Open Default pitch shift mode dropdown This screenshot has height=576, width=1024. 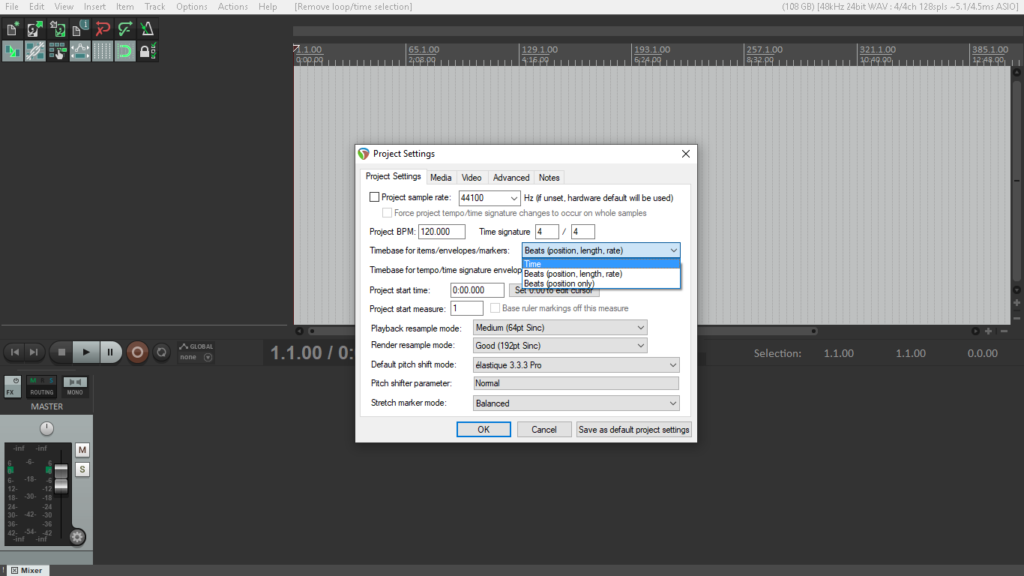(576, 365)
